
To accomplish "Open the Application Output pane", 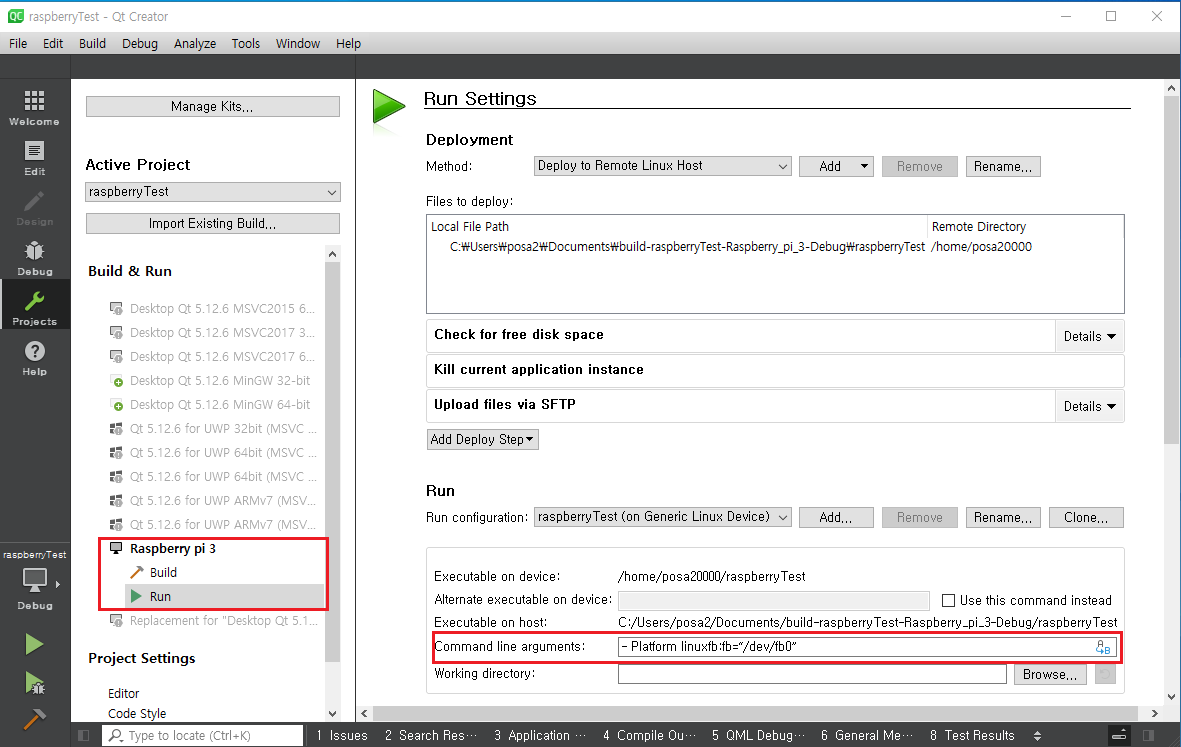I will [x=540, y=736].
